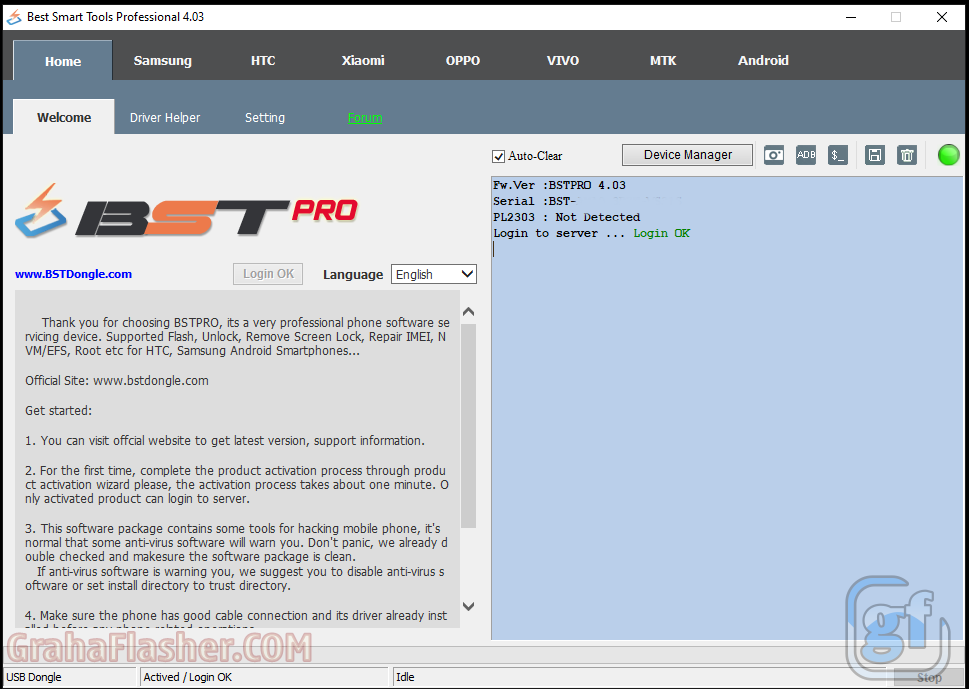Click the 'Serial :BST-' log line
The height and width of the screenshot is (689, 969).
click(535, 201)
